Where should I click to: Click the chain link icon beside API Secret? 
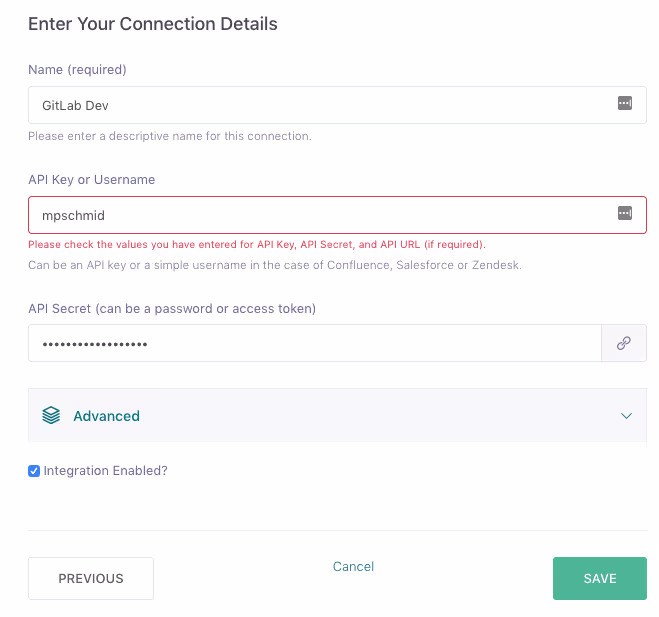(624, 343)
